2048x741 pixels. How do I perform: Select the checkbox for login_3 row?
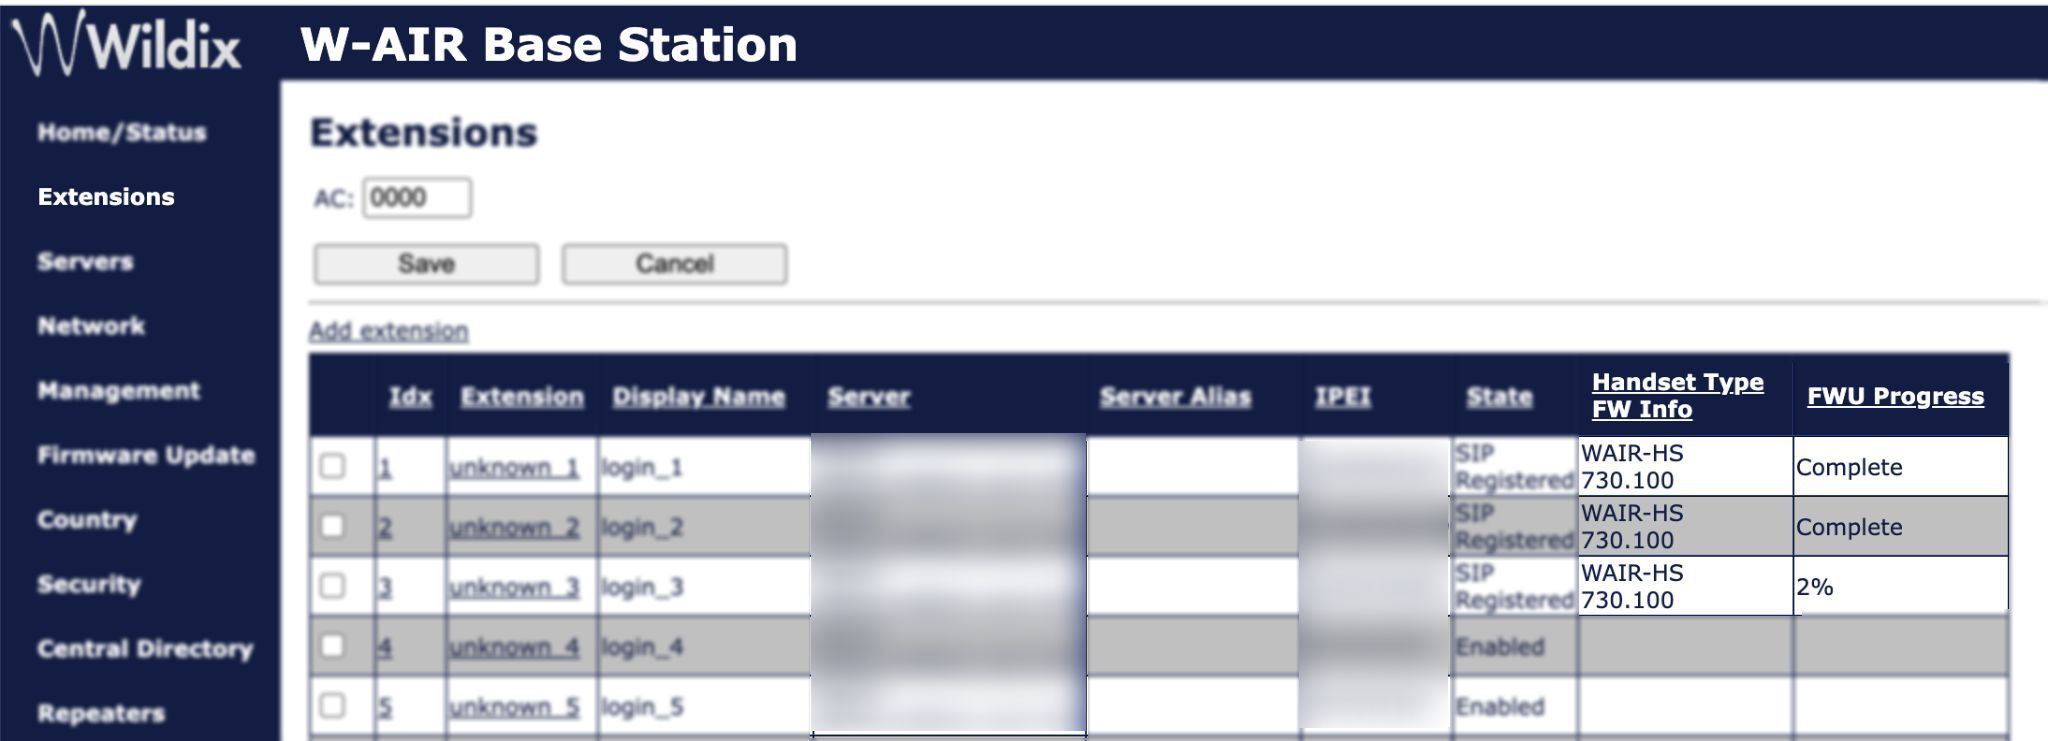[333, 586]
